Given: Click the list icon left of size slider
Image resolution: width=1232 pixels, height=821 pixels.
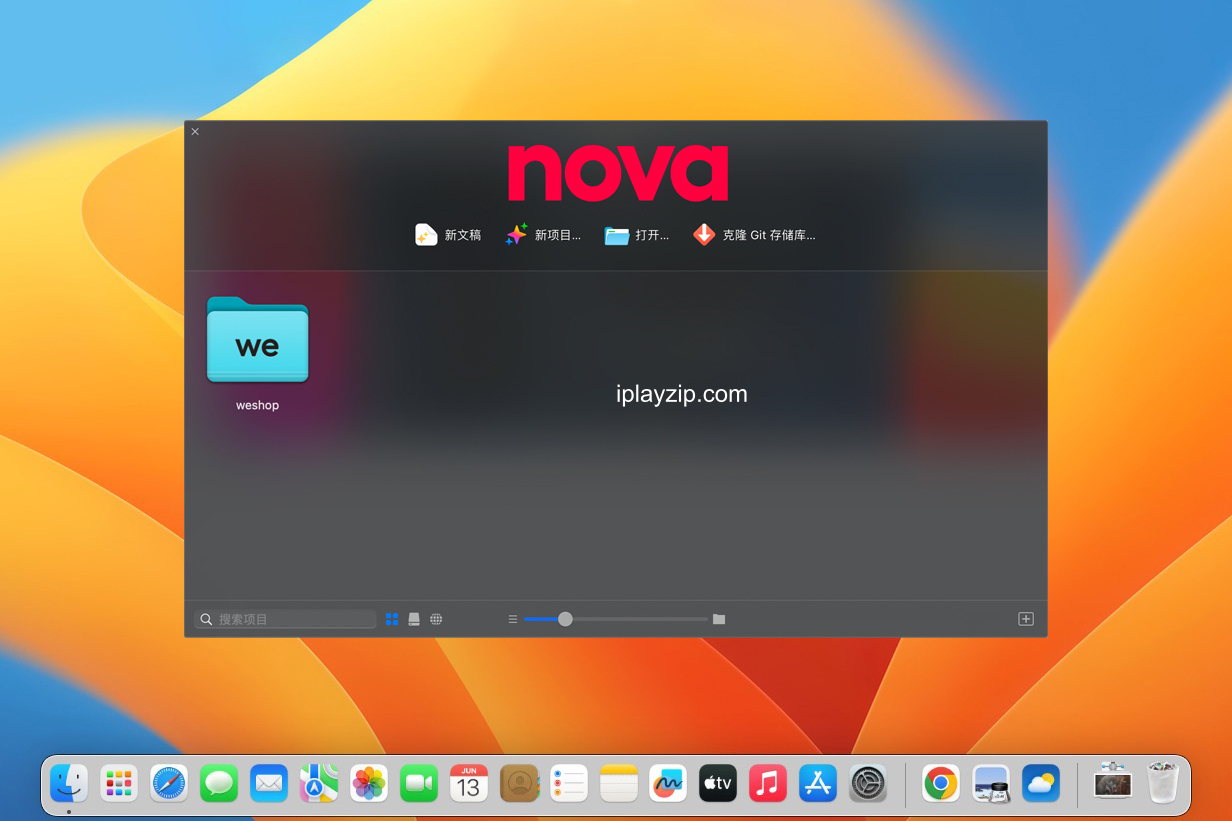Looking at the screenshot, I should pos(513,619).
